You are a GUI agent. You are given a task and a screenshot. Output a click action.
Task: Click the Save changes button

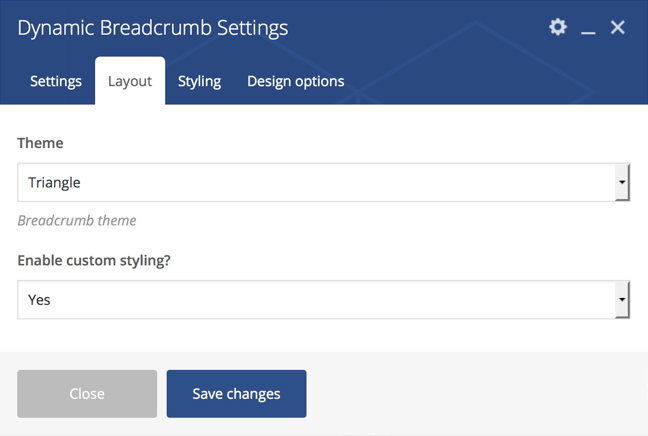[x=236, y=394]
